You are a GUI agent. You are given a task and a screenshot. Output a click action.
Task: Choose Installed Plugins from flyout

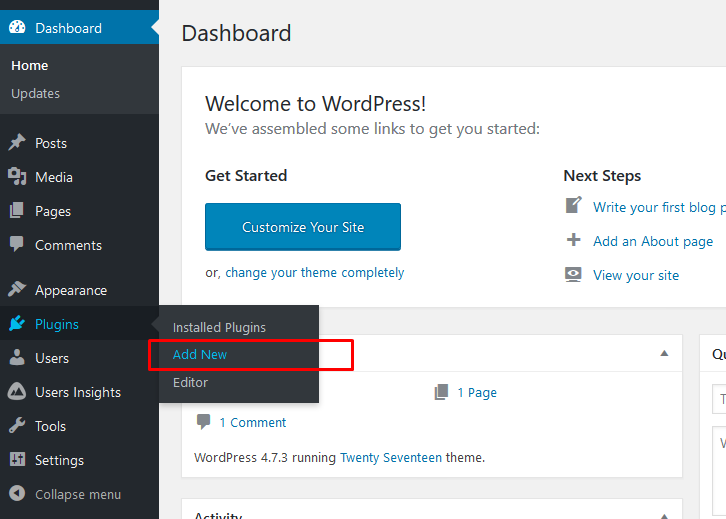[x=219, y=327]
